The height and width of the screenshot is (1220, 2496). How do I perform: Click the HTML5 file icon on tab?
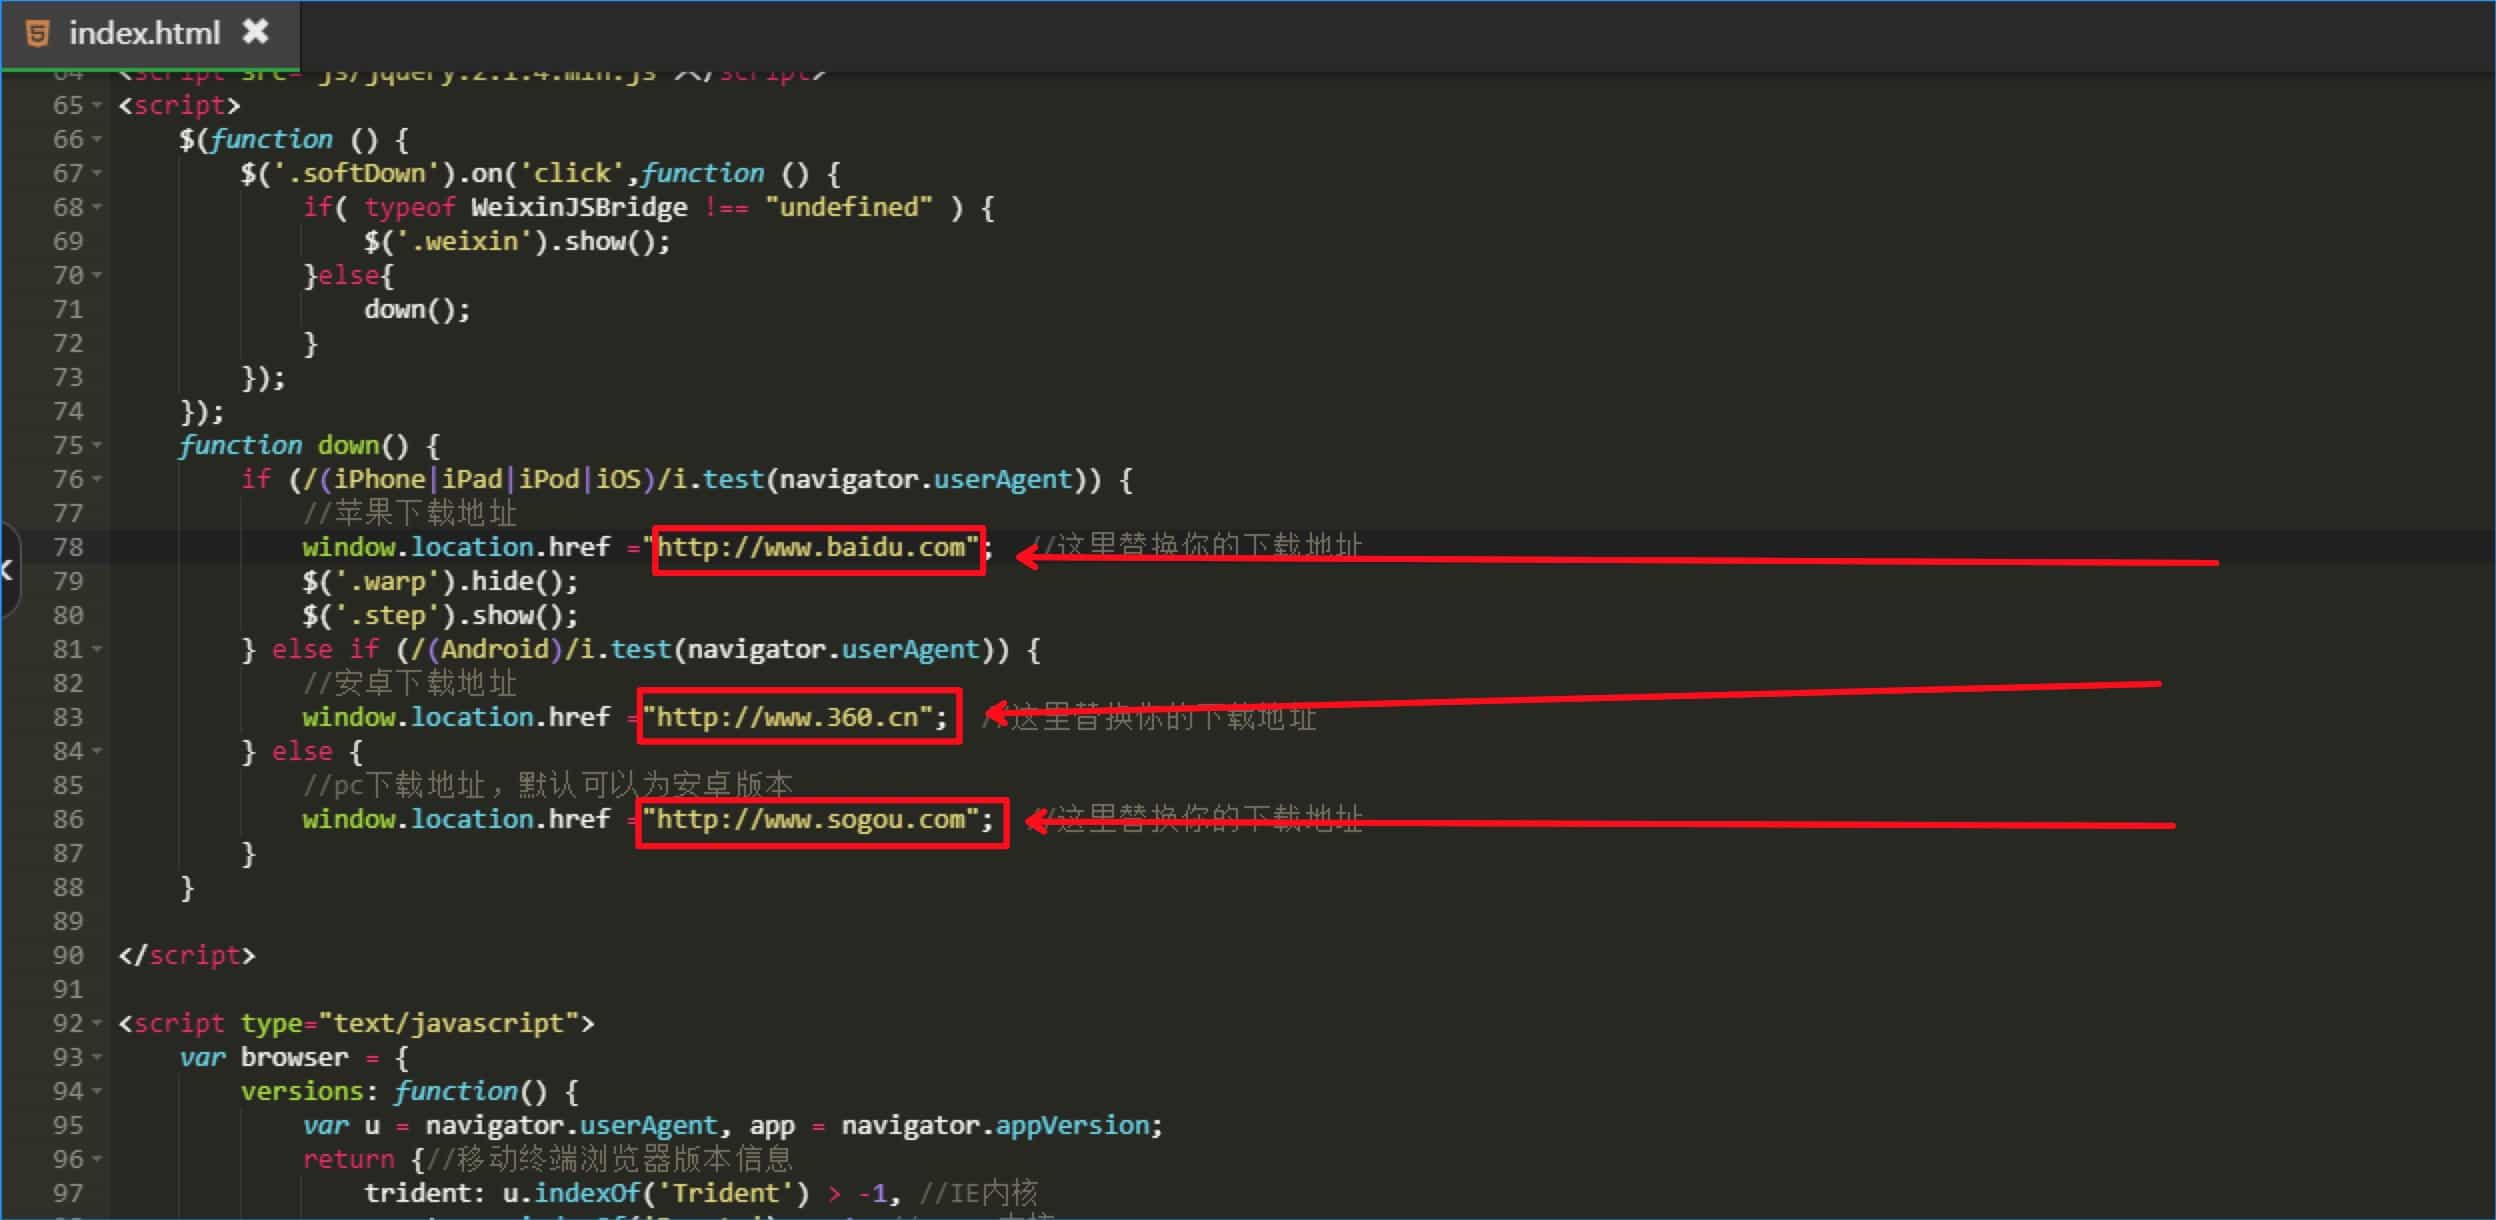pos(37,34)
